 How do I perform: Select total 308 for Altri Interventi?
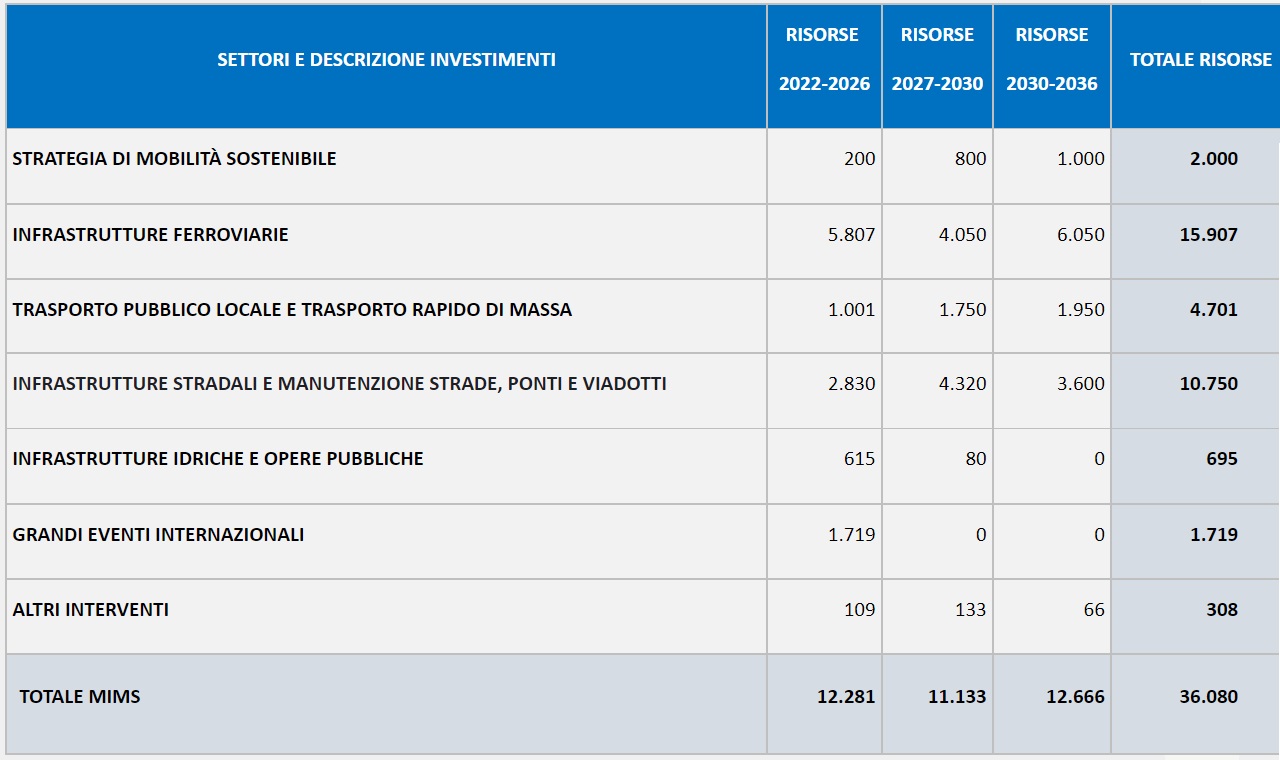tap(1222, 610)
